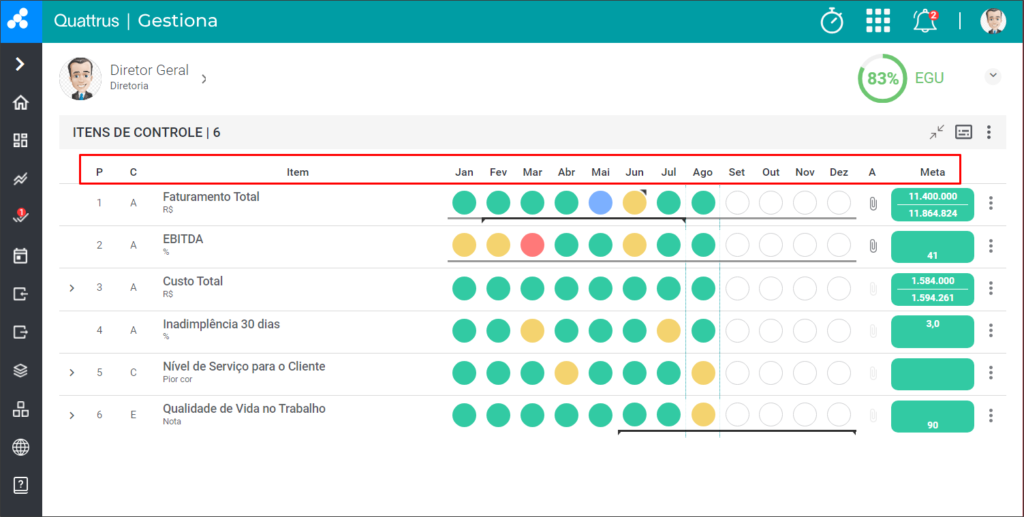Open Qualidade de Vida no Trabalho item
1024x517 pixels.
(244, 409)
